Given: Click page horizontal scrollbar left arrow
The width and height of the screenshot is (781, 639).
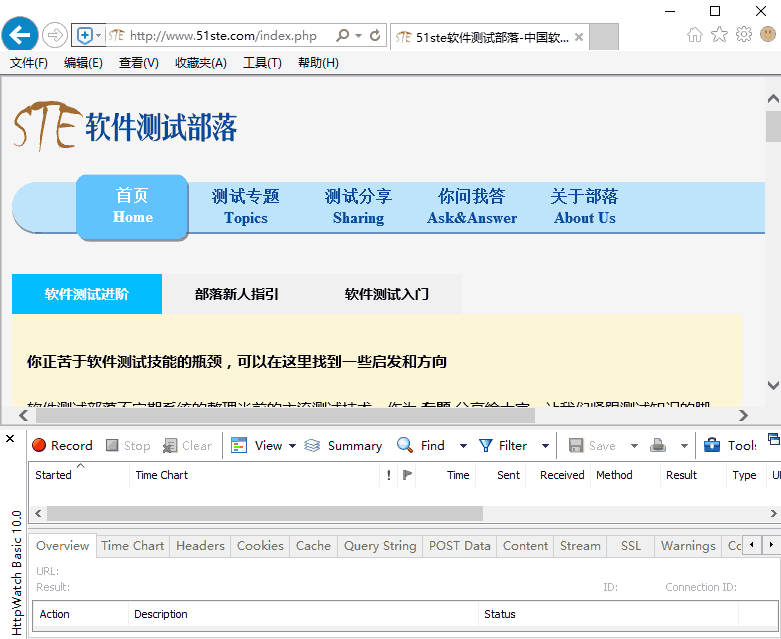Looking at the screenshot, I should tap(23, 415).
